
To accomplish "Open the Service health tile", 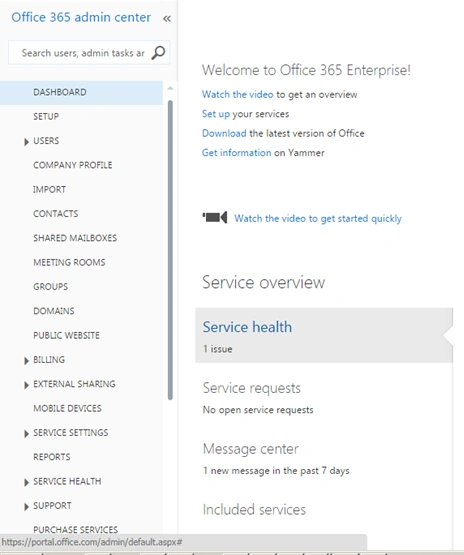I will (324, 335).
